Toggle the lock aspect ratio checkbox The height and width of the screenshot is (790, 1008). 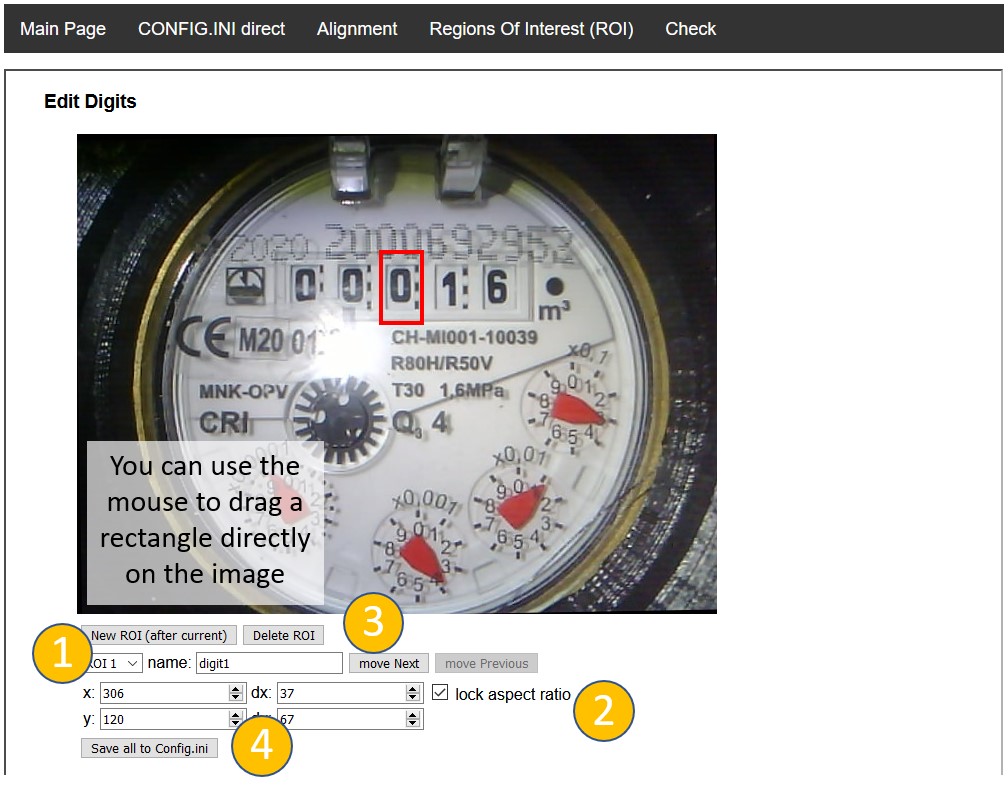coord(441,693)
